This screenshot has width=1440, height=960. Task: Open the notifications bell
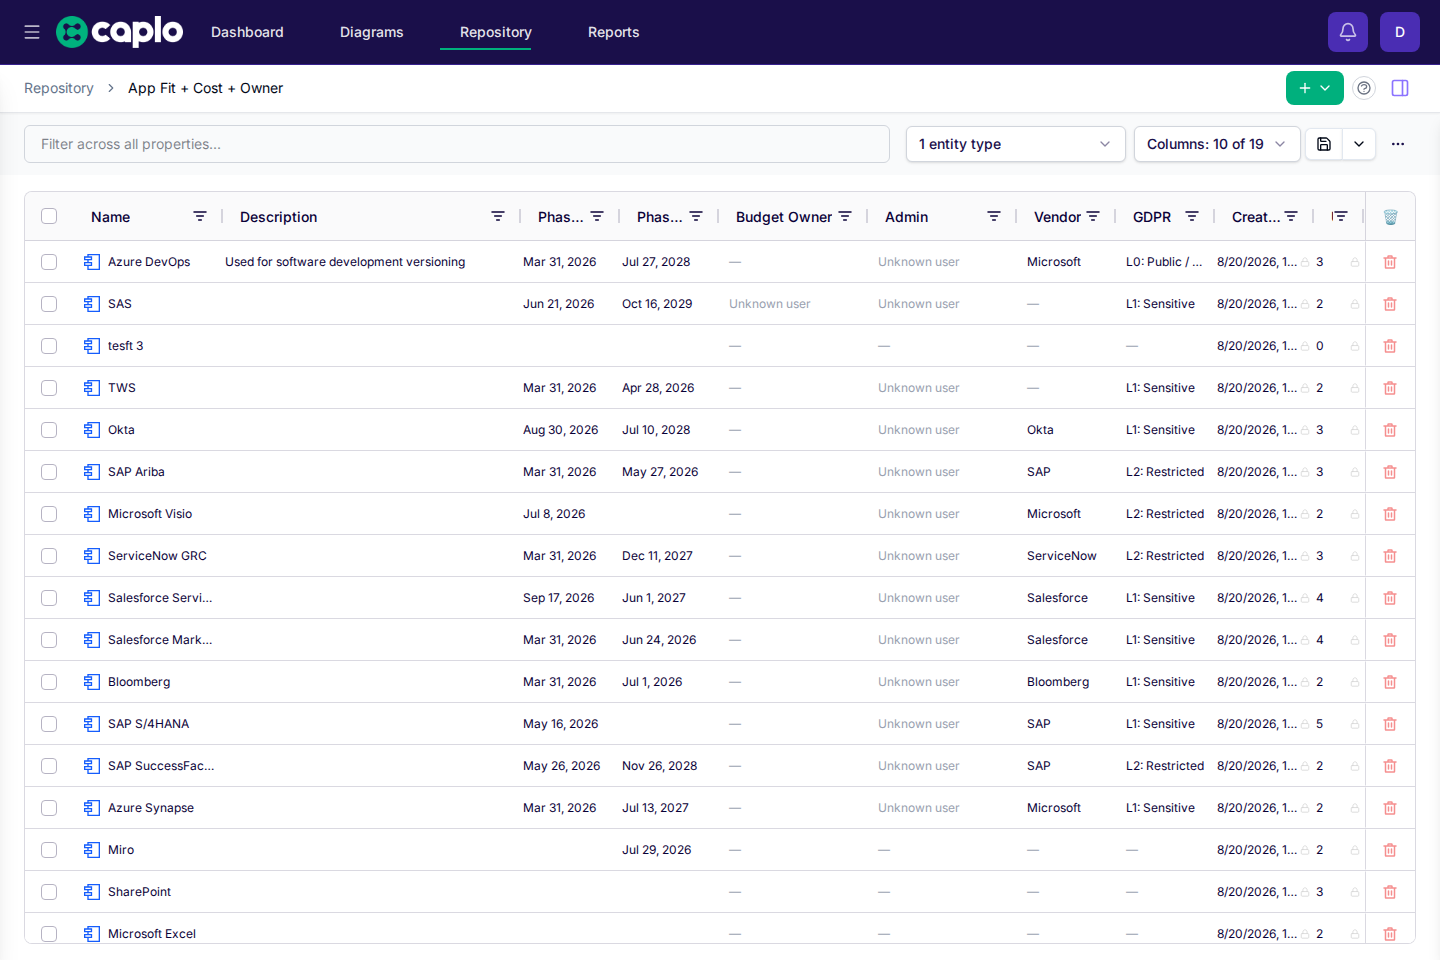click(1348, 32)
